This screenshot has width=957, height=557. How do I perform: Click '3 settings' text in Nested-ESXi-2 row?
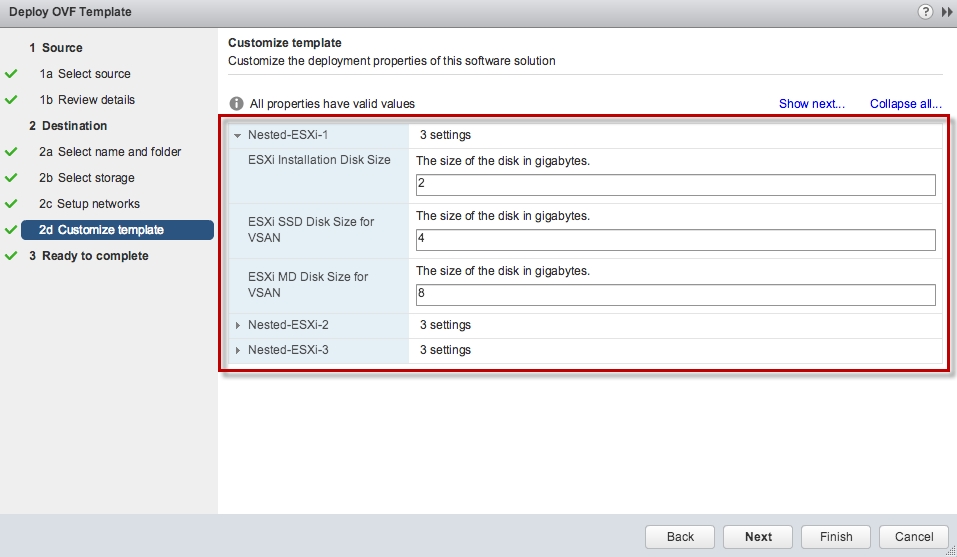click(446, 325)
